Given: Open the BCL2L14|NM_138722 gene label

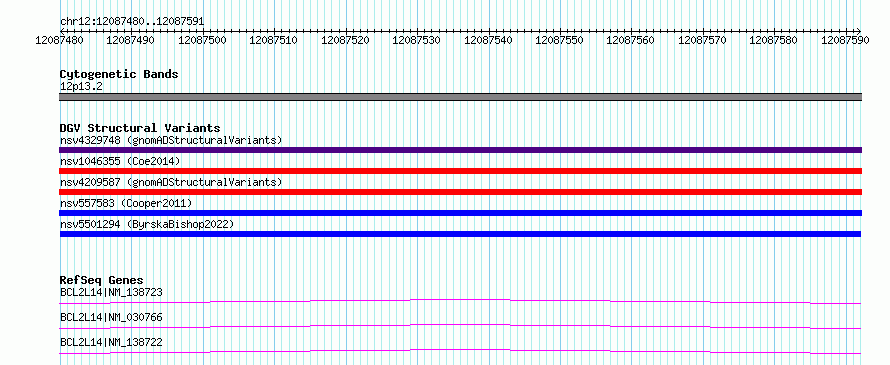Looking at the screenshot, I should click(111, 342).
